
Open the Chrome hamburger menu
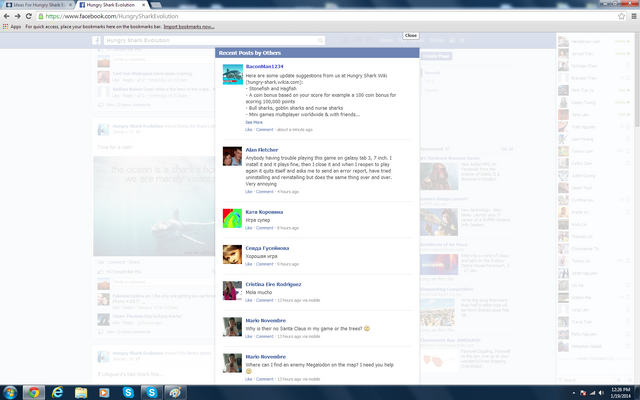point(634,16)
